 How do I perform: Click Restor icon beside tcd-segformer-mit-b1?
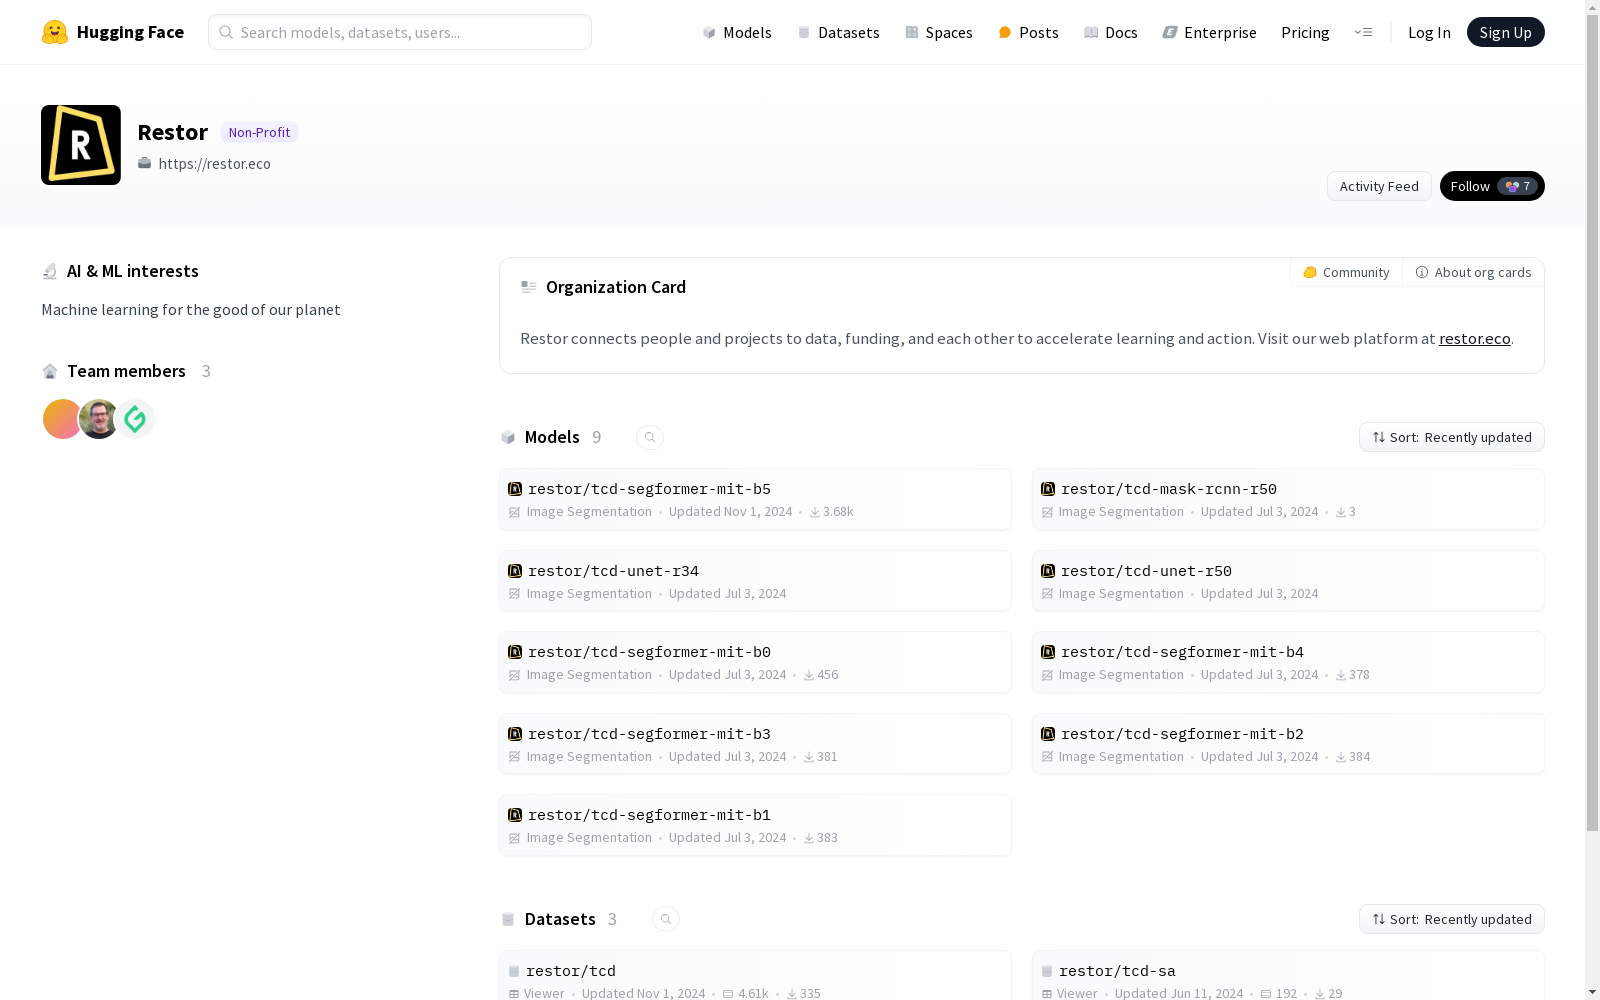tap(515, 815)
